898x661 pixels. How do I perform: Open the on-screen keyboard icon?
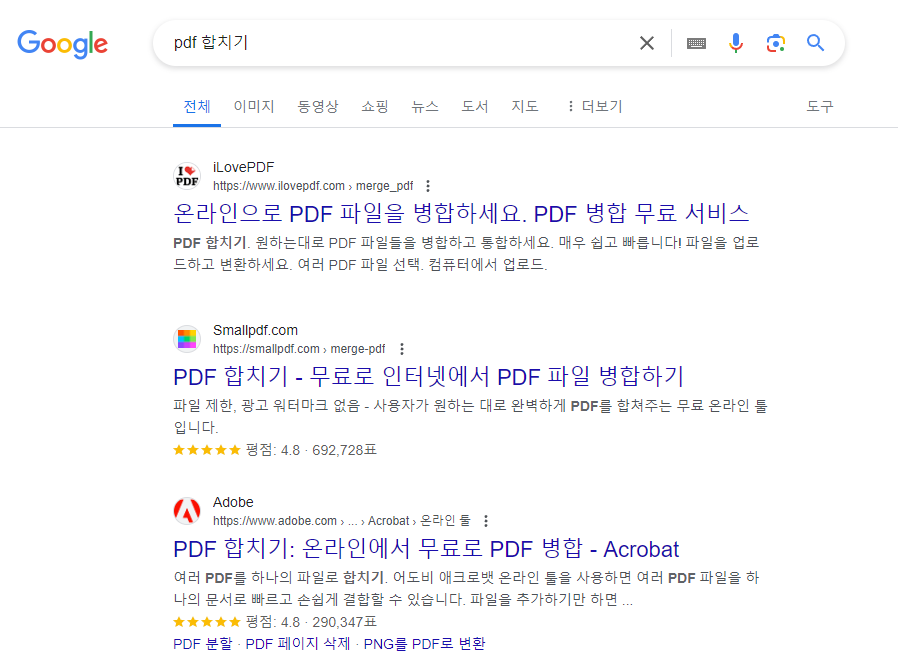[696, 43]
